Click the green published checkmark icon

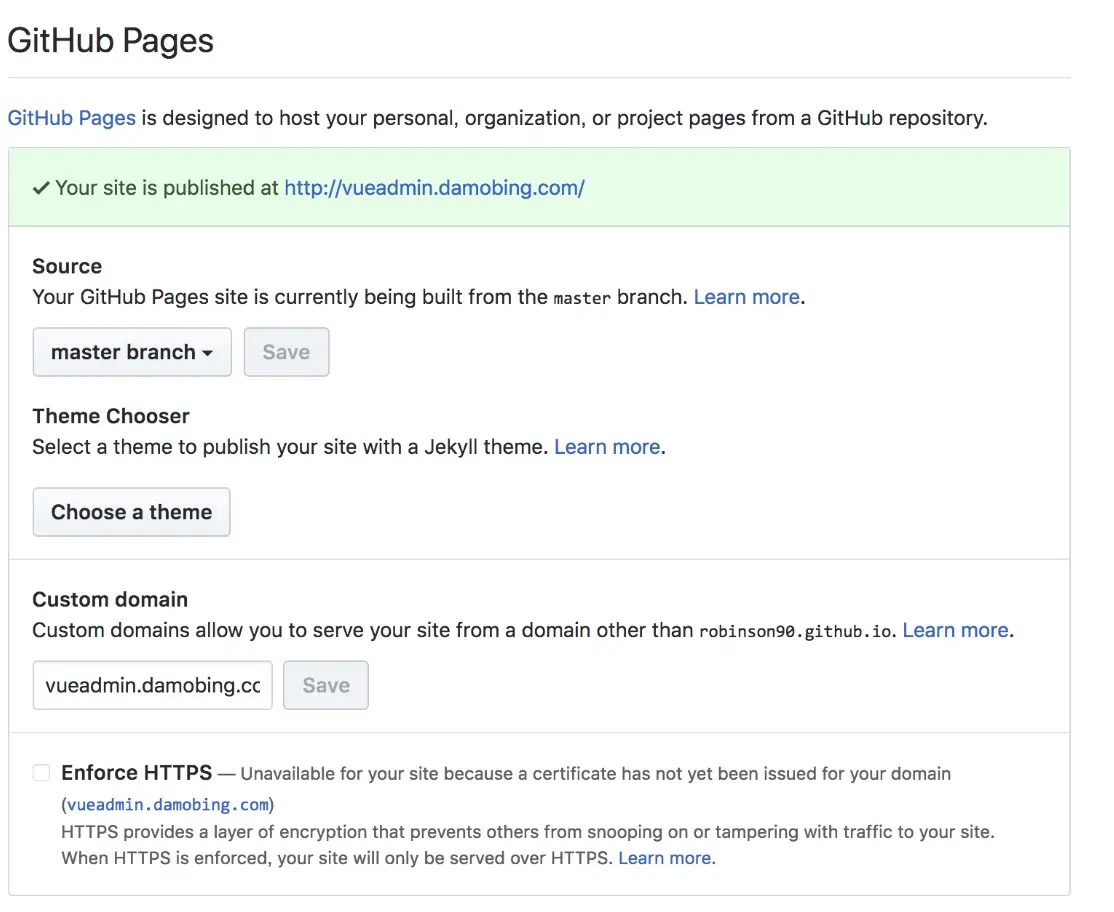pos(41,188)
